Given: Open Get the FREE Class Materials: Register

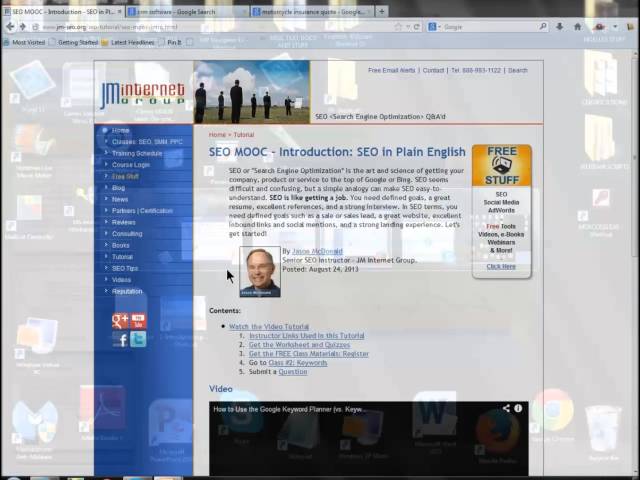Looking at the screenshot, I should click(x=309, y=353).
